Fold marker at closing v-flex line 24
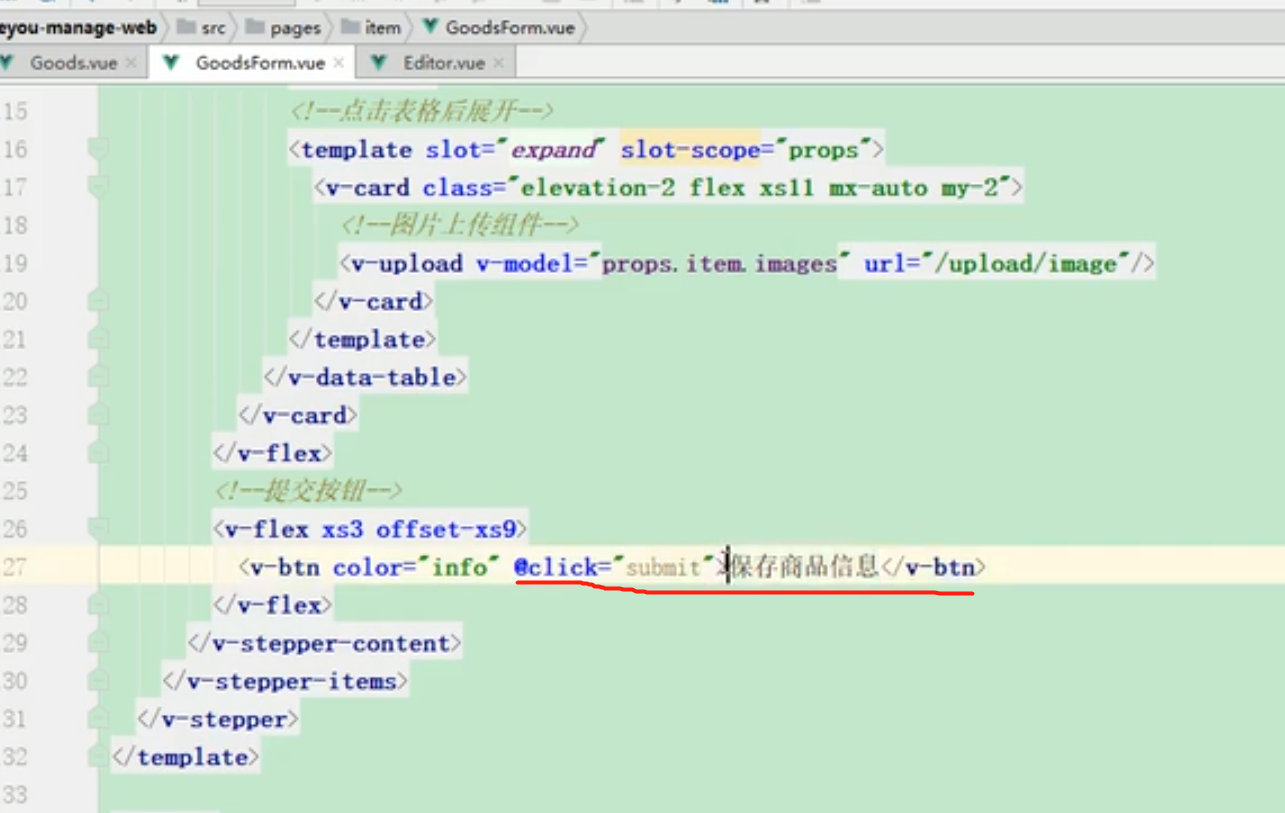The width and height of the screenshot is (1285, 813). (x=98, y=453)
